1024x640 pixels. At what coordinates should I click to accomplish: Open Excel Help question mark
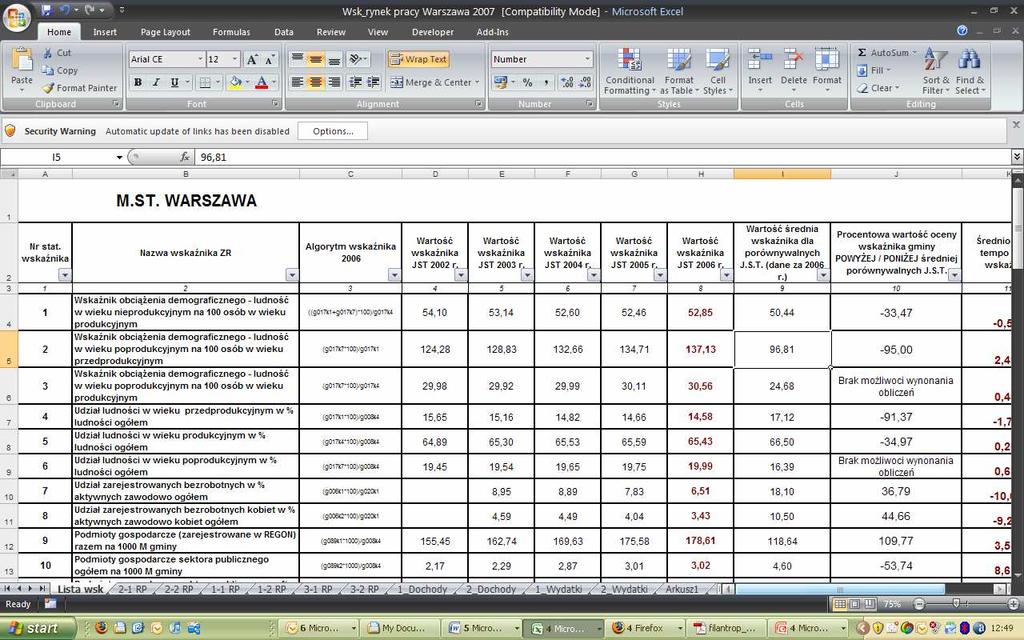click(961, 31)
